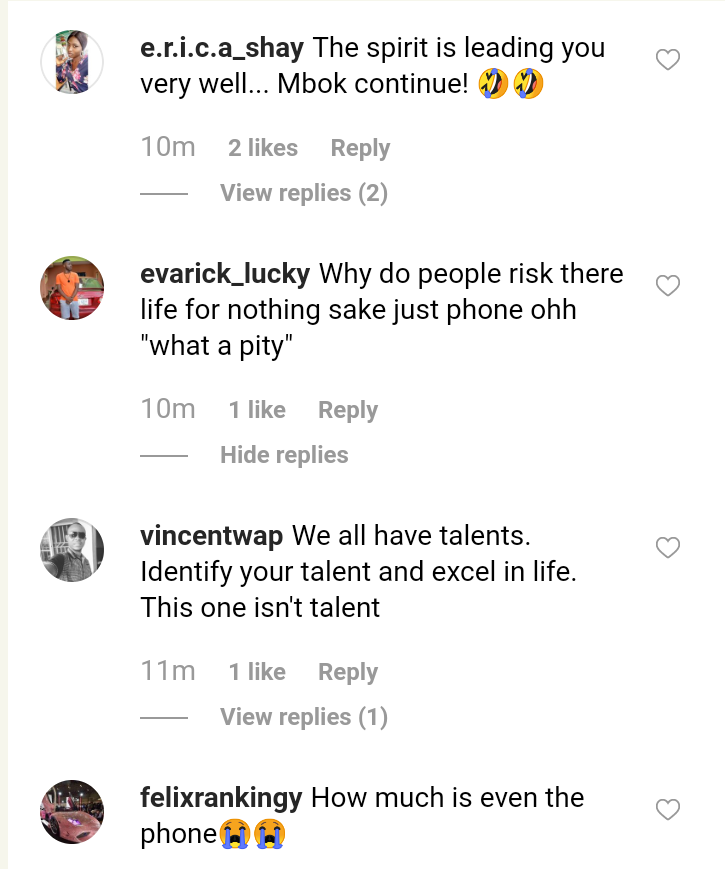Go to vincentwap's profile via username
725x869 pixels.
point(212,536)
